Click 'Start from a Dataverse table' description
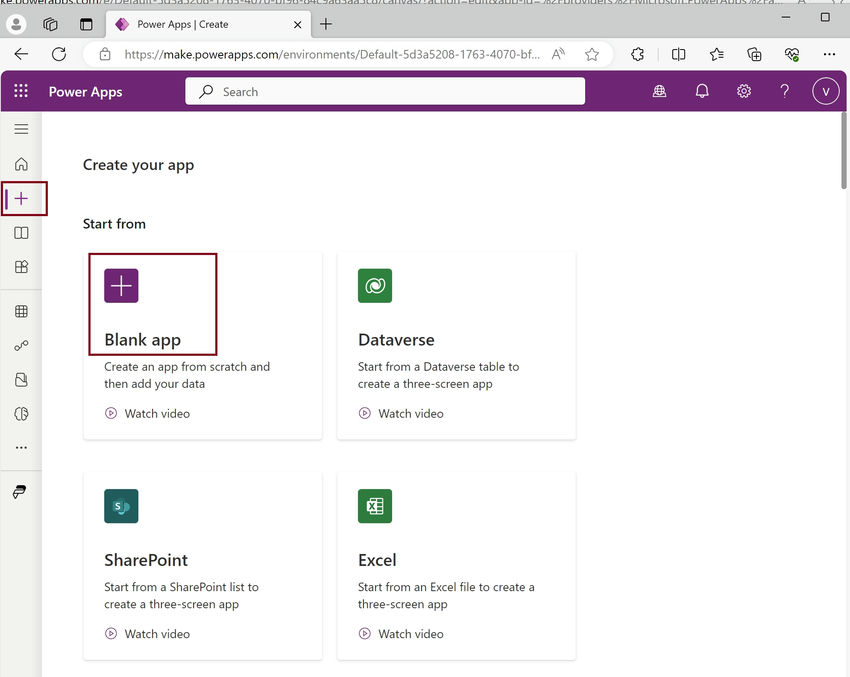 (x=439, y=375)
